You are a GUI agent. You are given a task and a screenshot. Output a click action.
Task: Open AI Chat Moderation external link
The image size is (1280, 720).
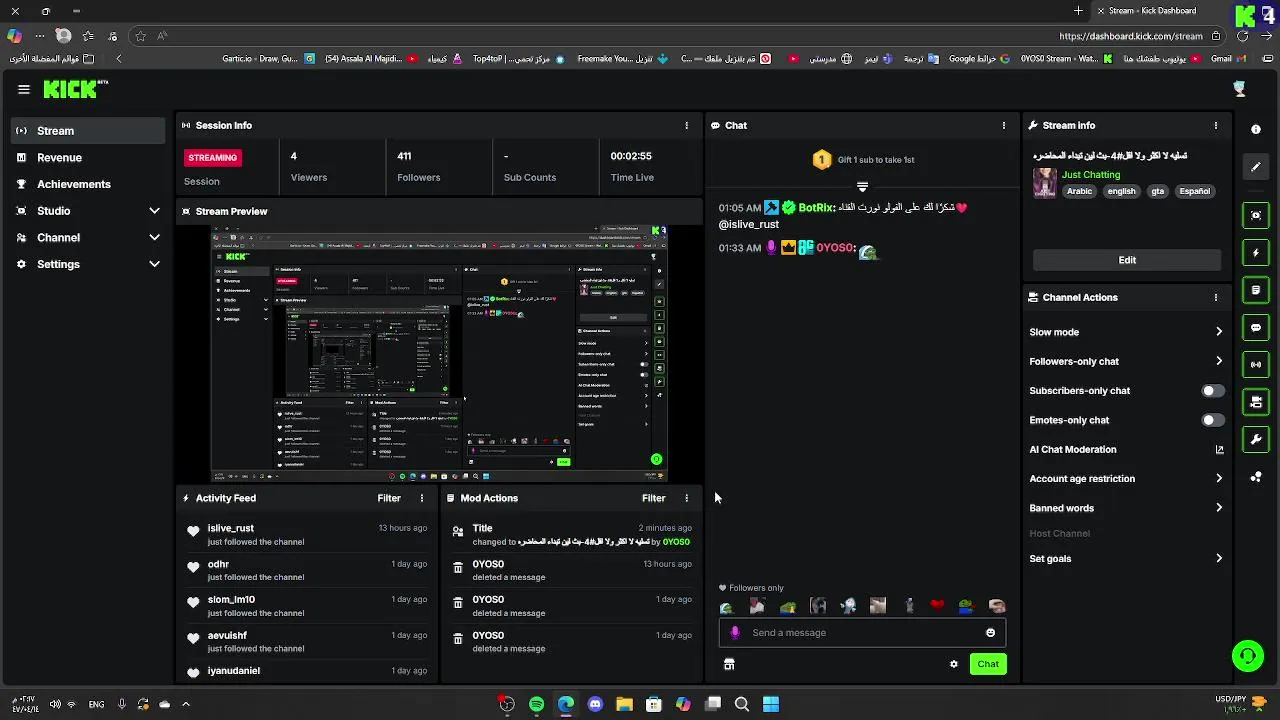tap(1219, 450)
